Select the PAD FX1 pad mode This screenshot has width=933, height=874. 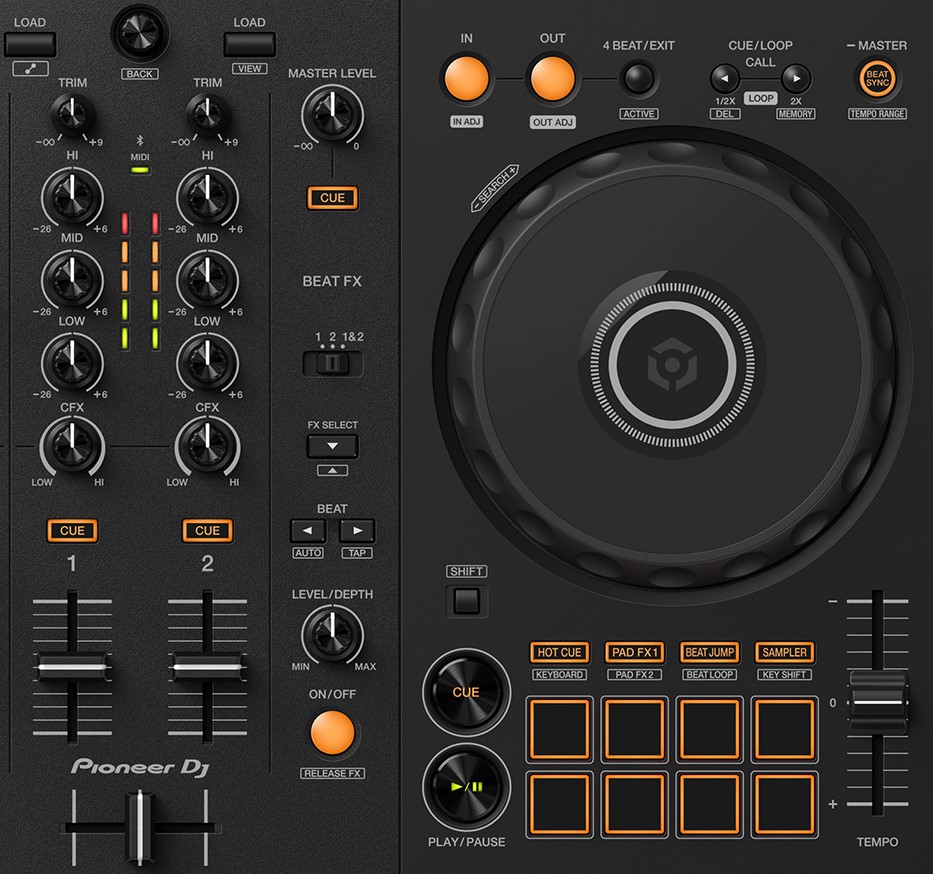pyautogui.click(x=635, y=653)
